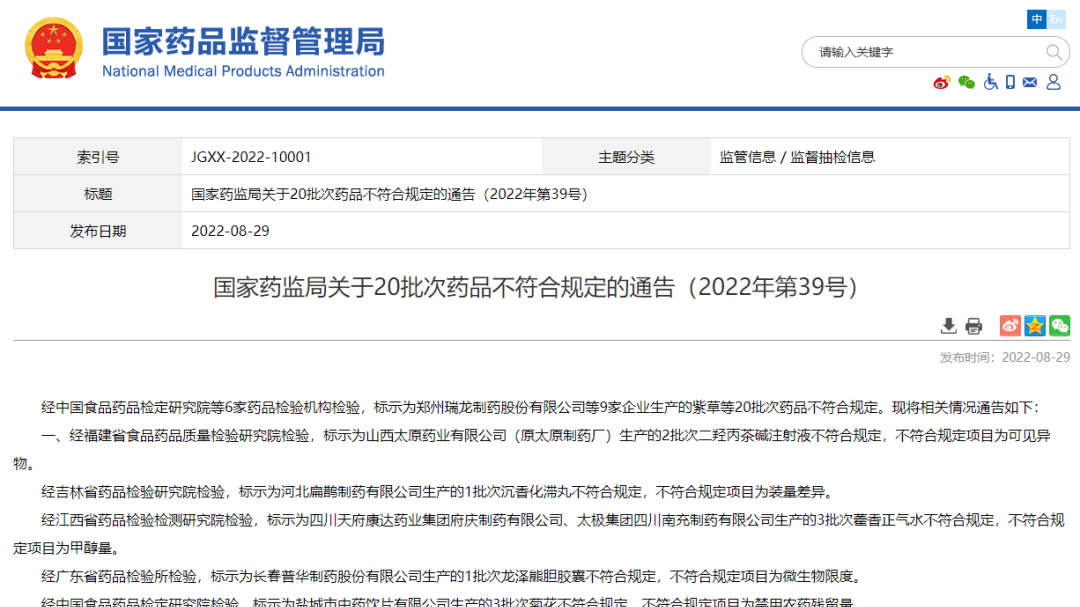Click the national emblem logo

coord(55,49)
